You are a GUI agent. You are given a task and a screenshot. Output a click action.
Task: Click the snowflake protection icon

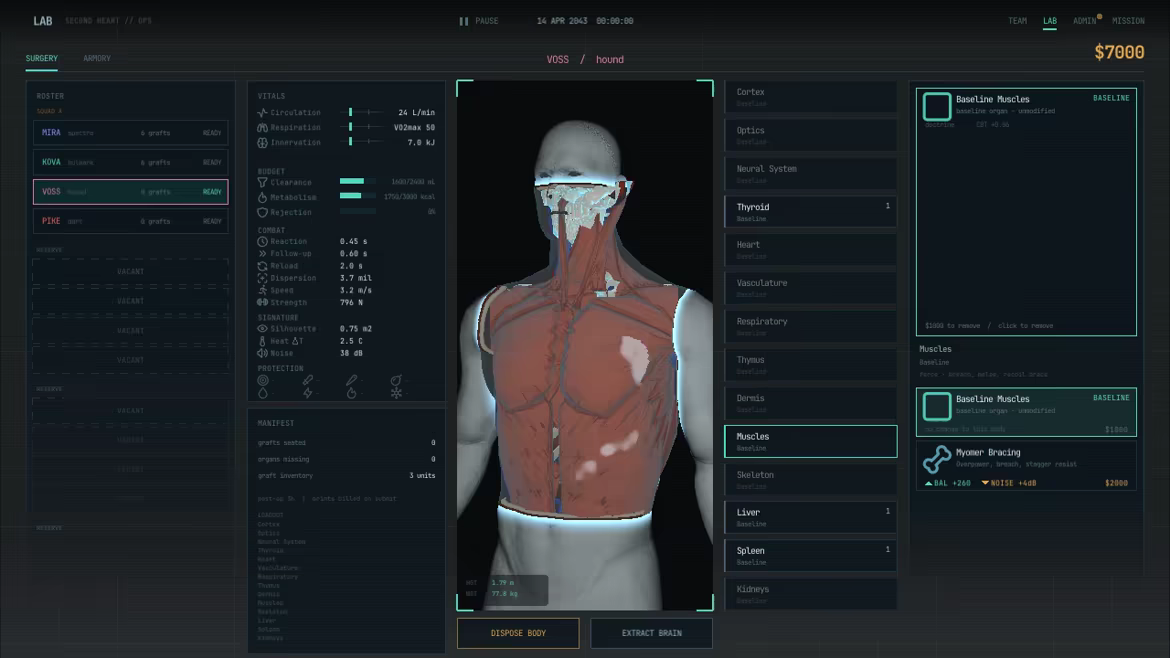click(396, 392)
